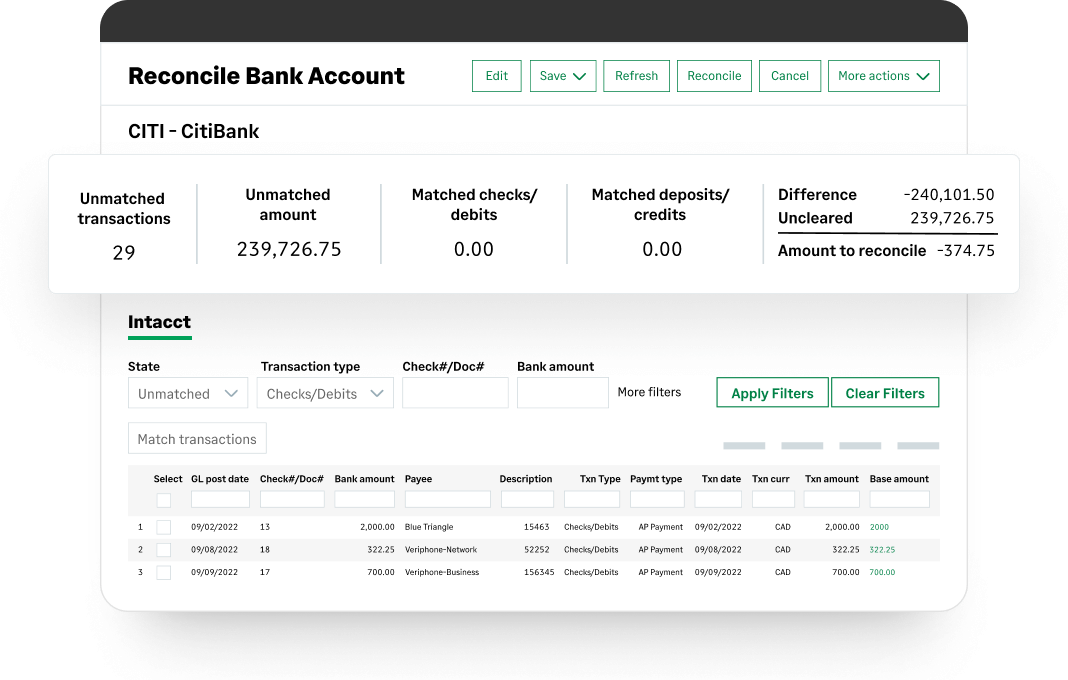Click the Txn amount column filter box
This screenshot has height=680, width=1068.
(x=832, y=499)
